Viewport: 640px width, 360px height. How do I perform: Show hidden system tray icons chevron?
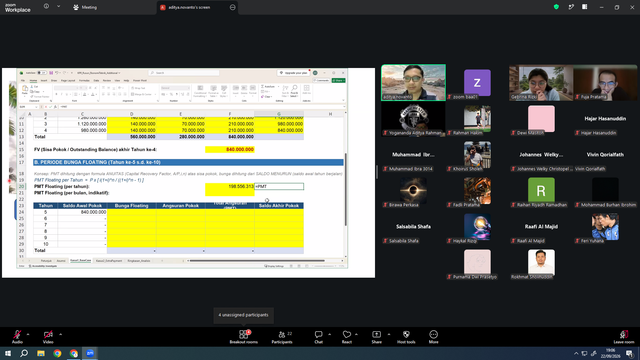[x=576, y=353]
